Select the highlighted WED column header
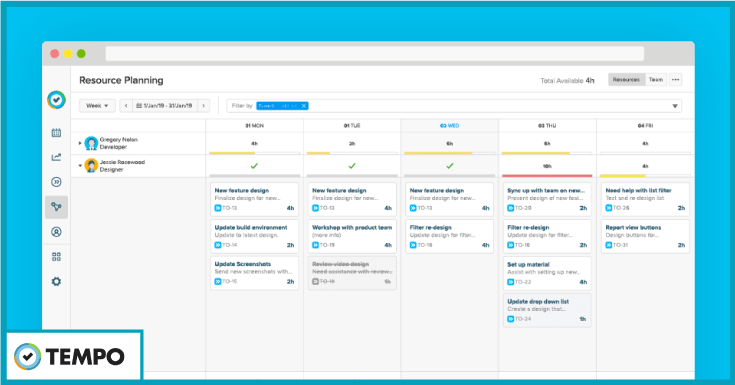 (450, 126)
